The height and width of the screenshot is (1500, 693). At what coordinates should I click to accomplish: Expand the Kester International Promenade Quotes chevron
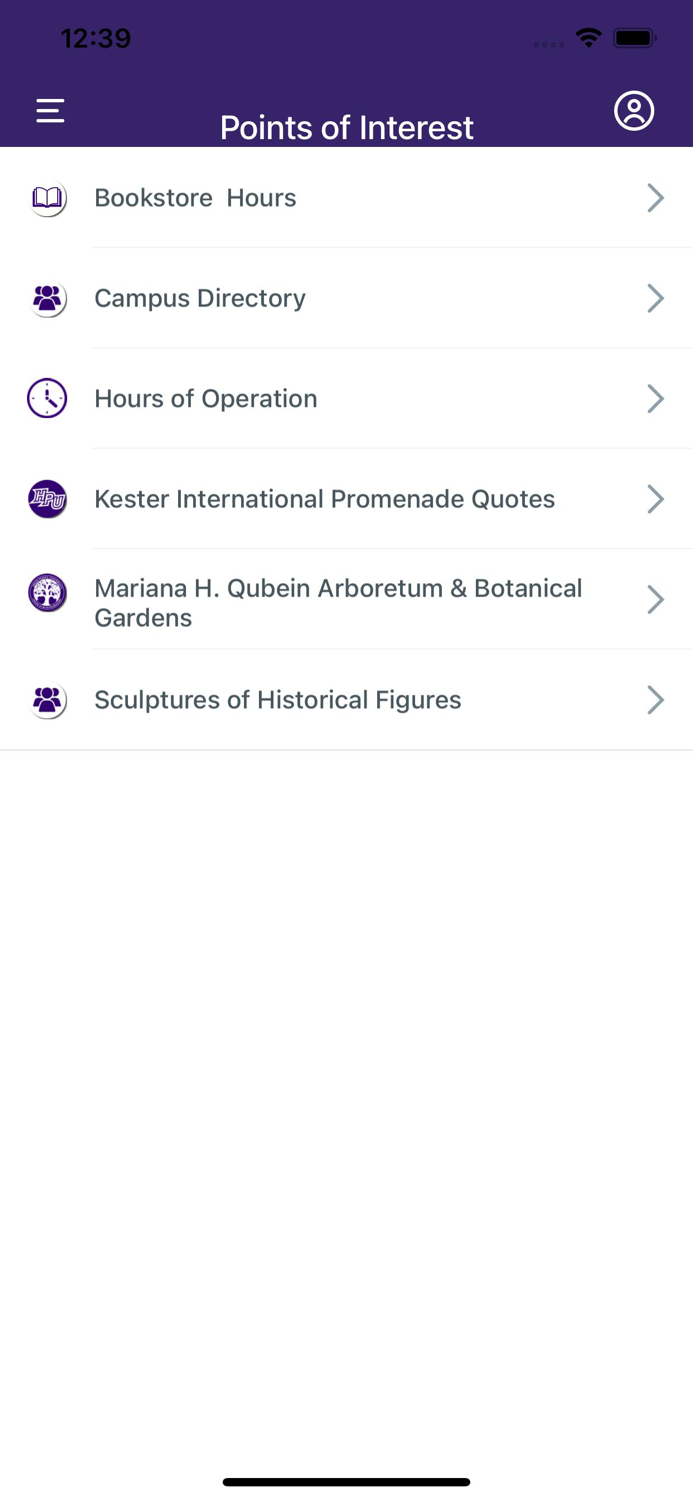[656, 498]
